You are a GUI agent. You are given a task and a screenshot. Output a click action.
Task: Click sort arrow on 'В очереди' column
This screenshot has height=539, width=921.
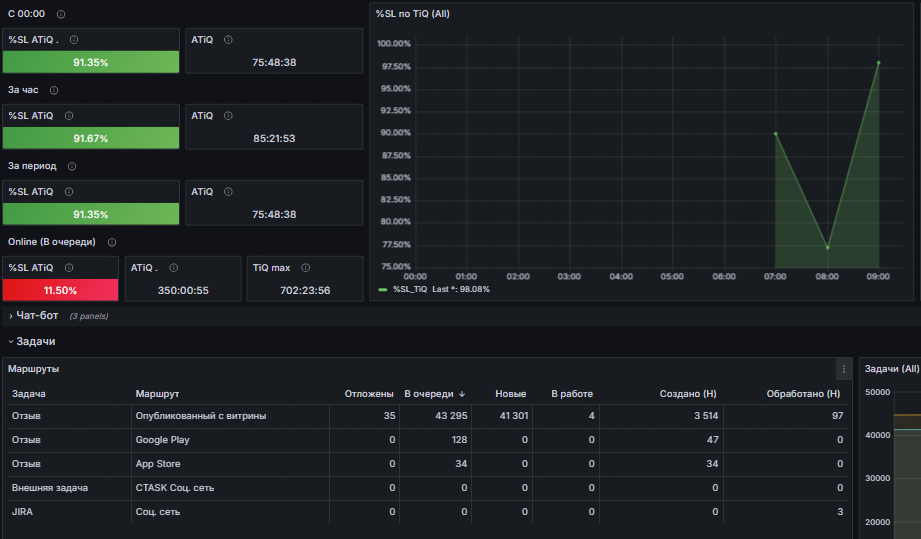pos(462,394)
